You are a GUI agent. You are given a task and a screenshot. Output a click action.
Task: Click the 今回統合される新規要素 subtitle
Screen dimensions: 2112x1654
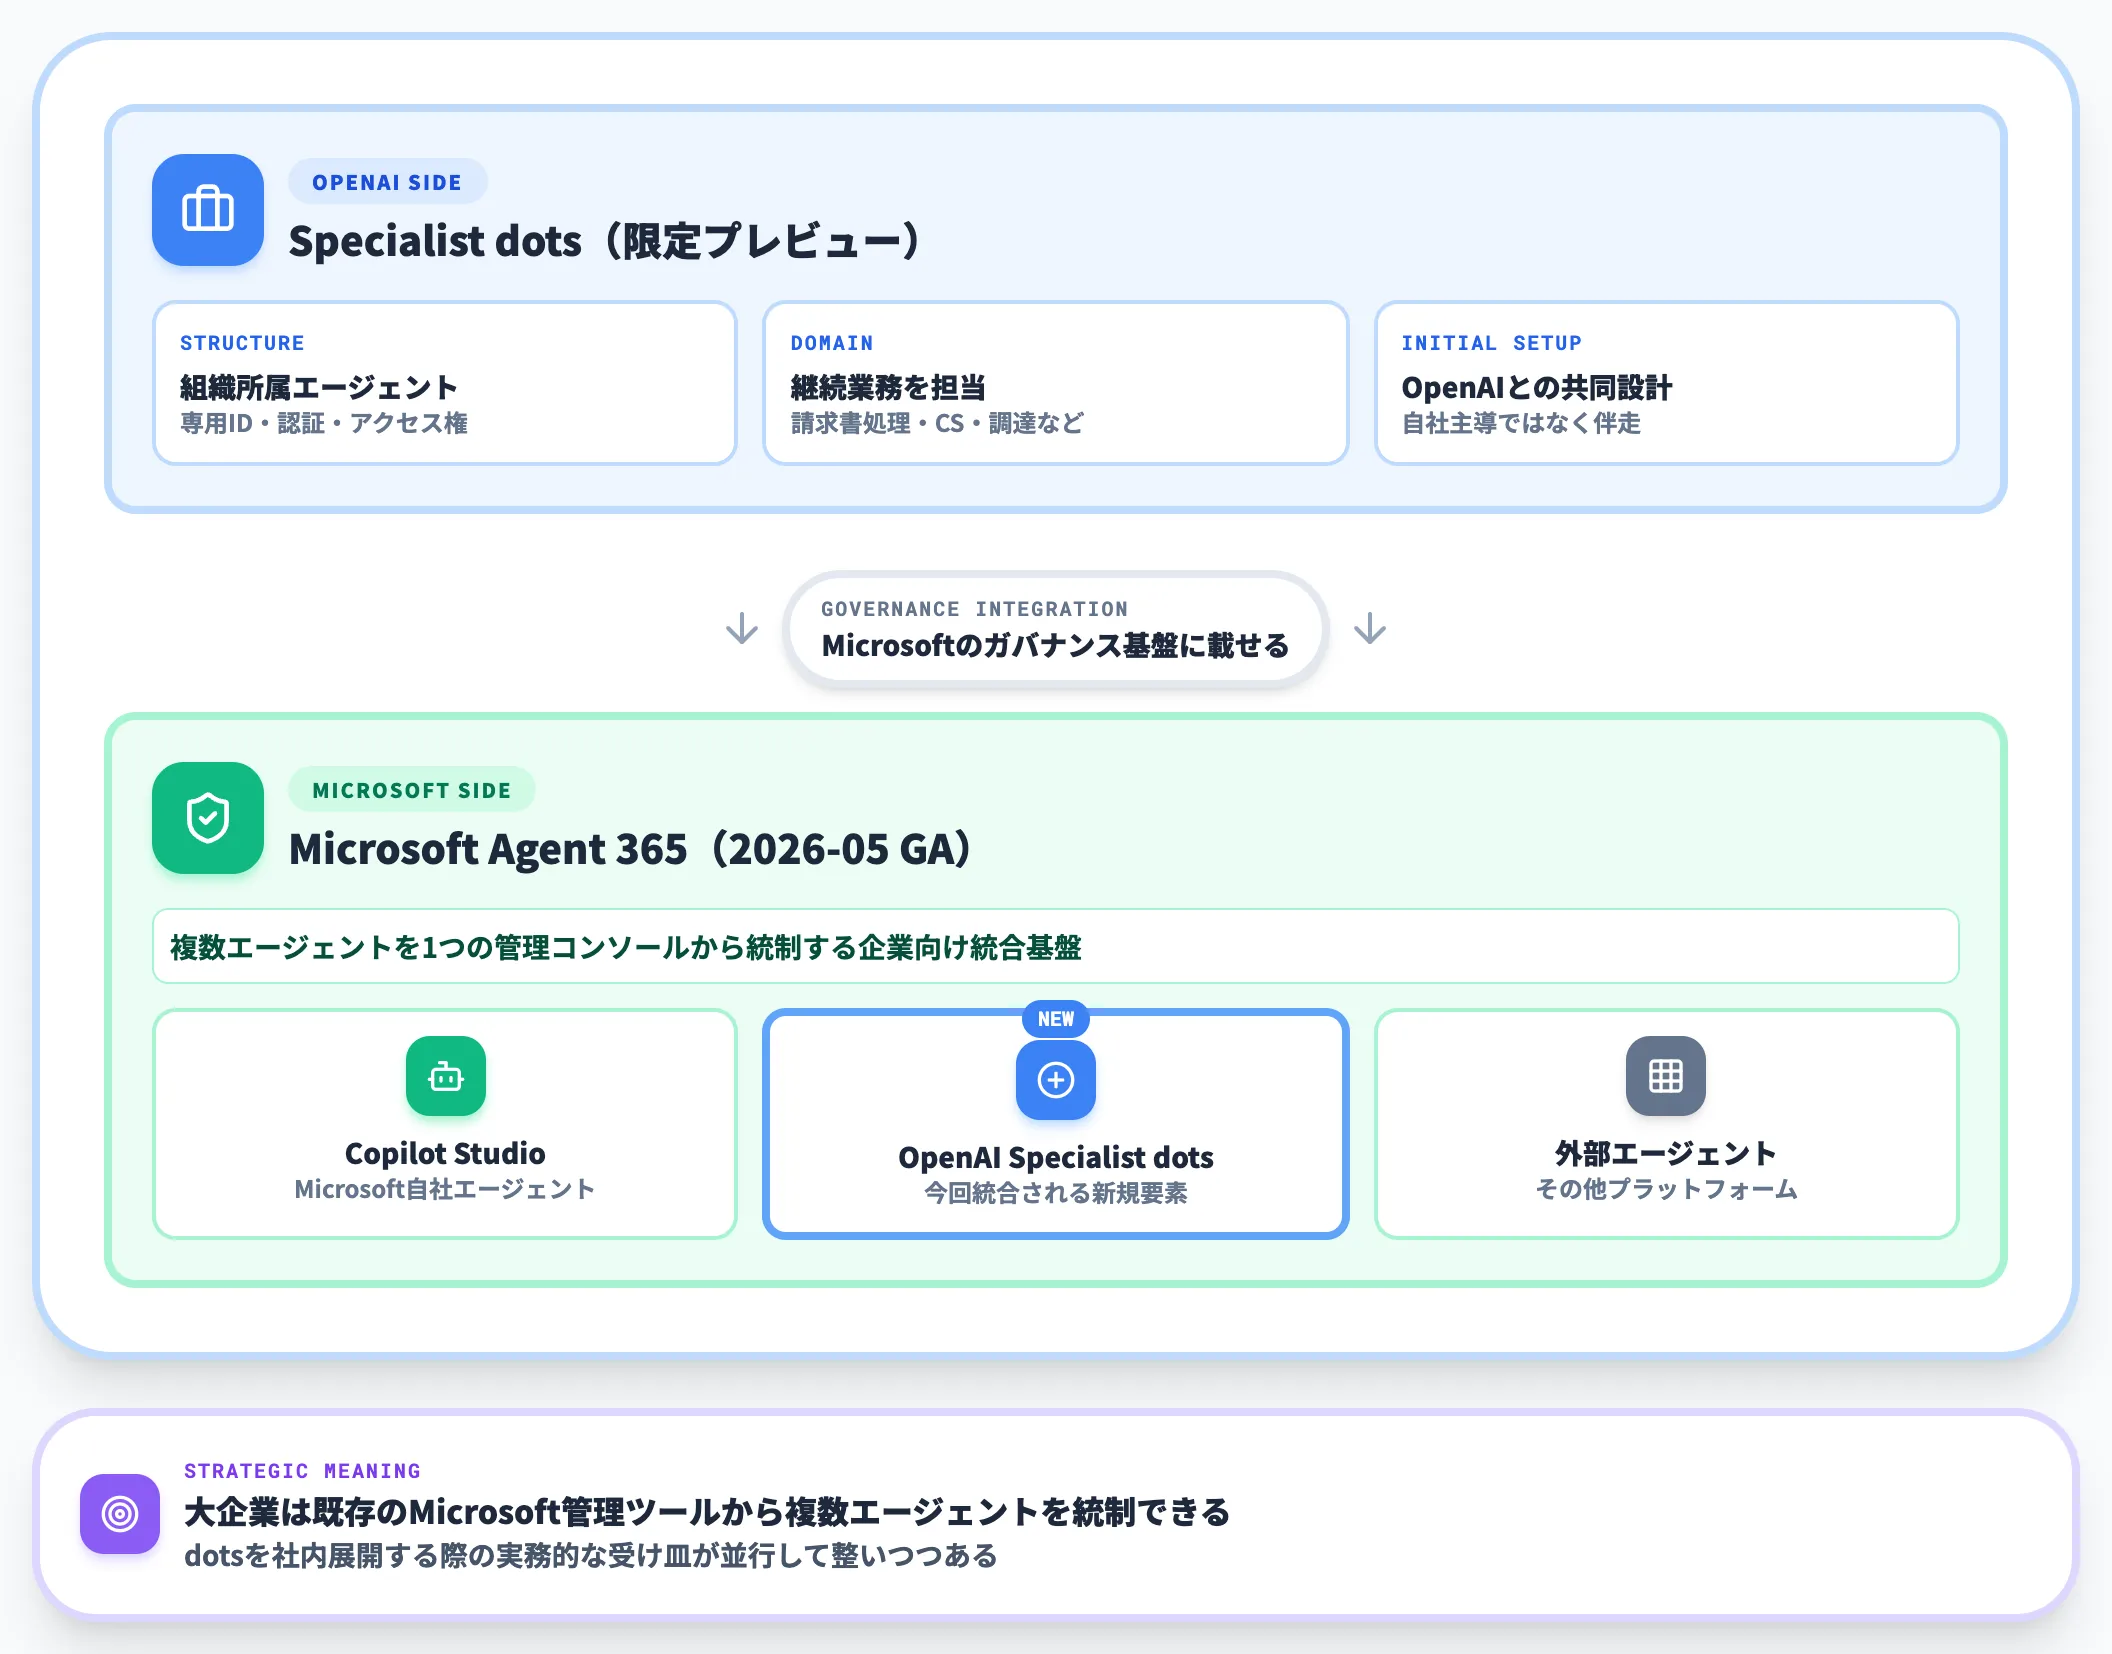coord(1056,1193)
